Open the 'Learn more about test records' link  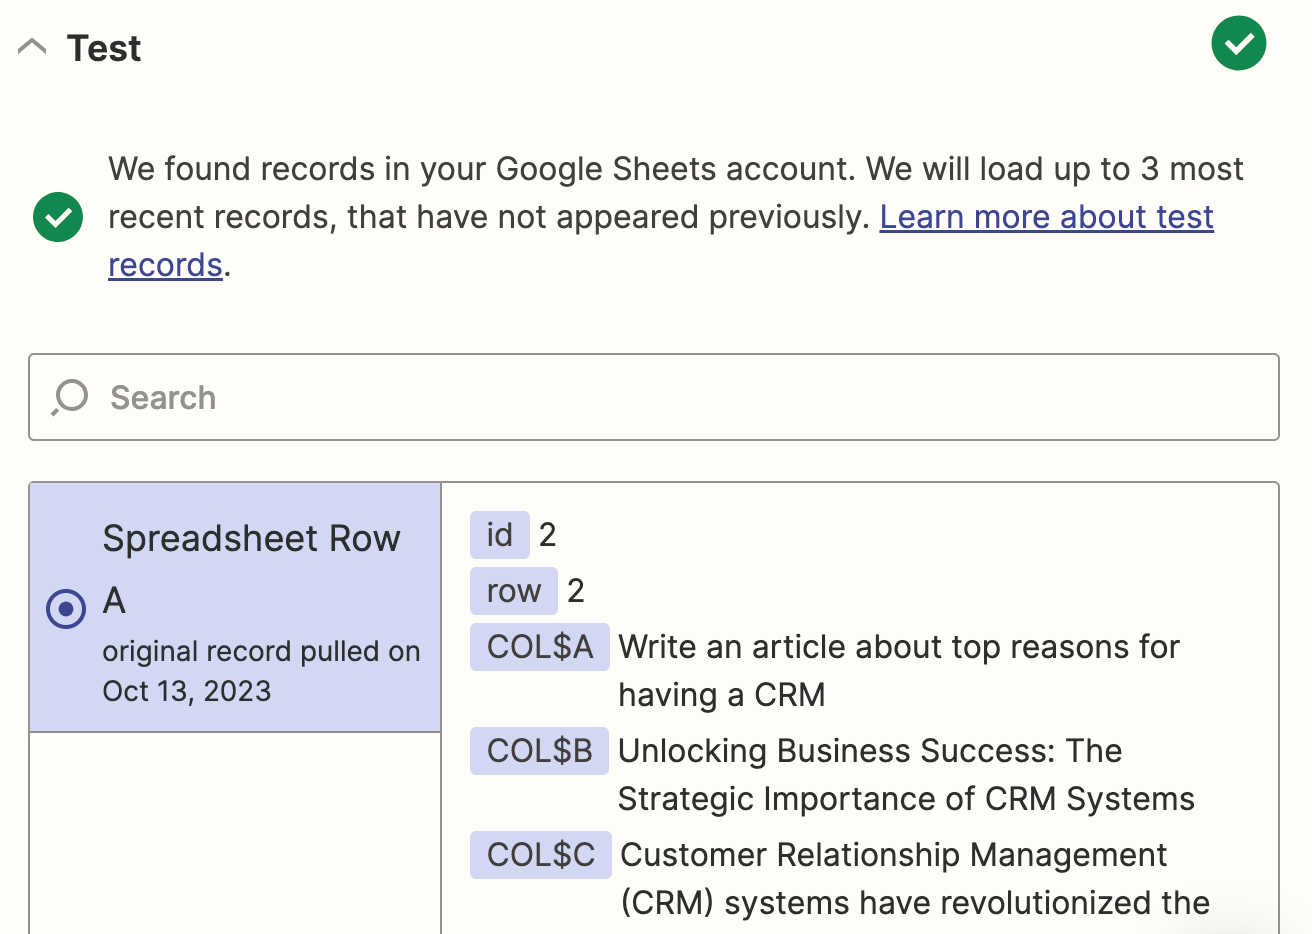coord(1046,217)
